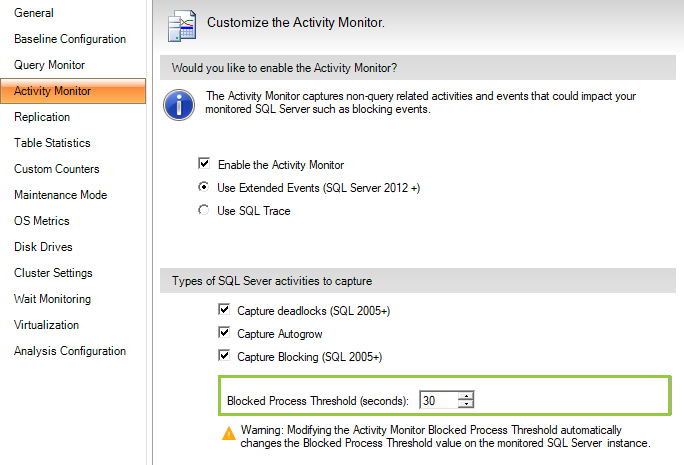The image size is (684, 465).
Task: Disable Capture Blocking (SQL 2005+) checkbox
Action: coord(223,357)
